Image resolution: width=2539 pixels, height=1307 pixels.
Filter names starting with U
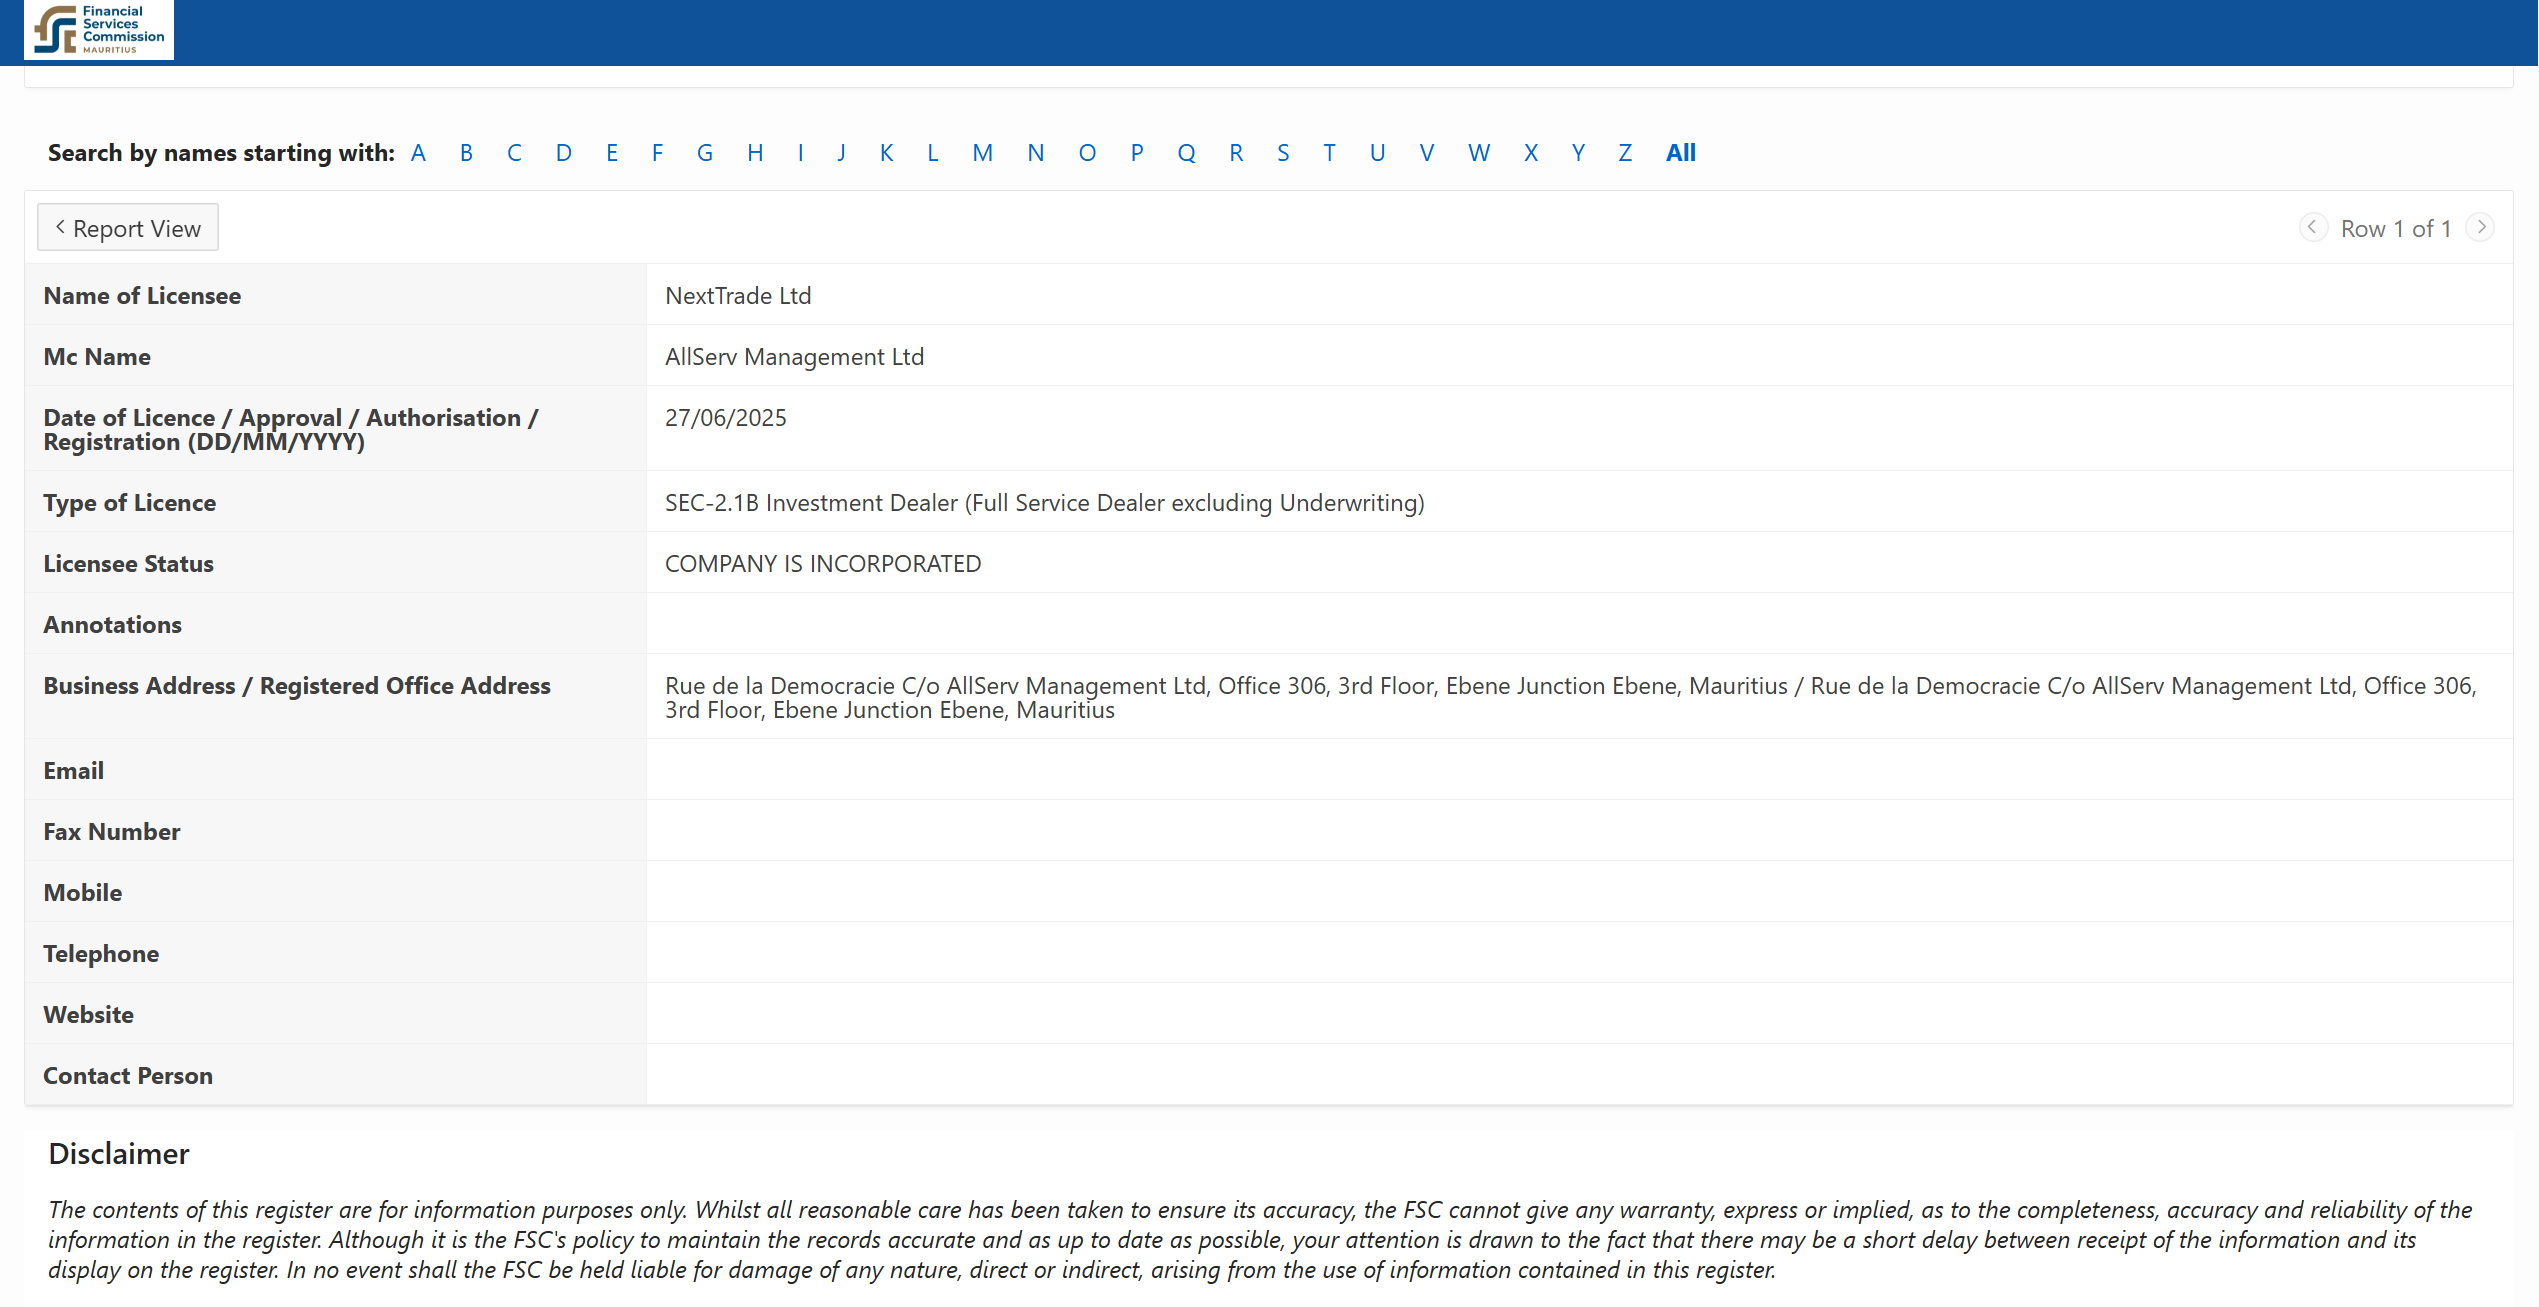click(x=1378, y=153)
